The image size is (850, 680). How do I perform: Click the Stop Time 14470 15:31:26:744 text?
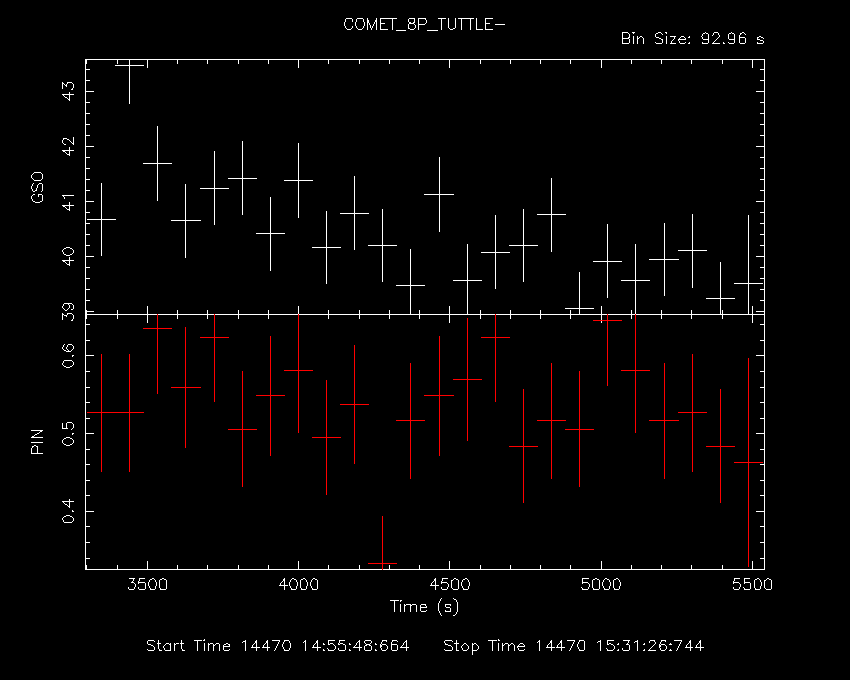point(574,646)
